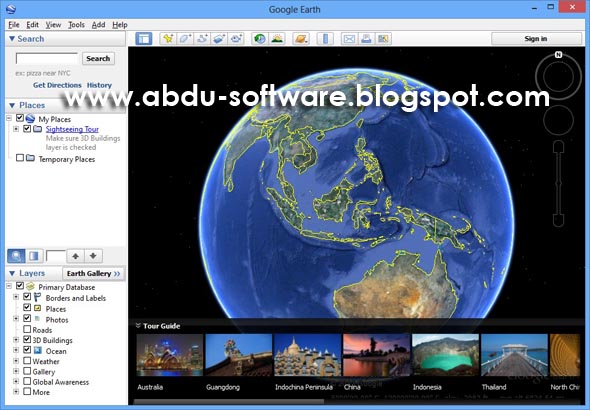Uncheck the Primary Database checkbox

(x=20, y=286)
